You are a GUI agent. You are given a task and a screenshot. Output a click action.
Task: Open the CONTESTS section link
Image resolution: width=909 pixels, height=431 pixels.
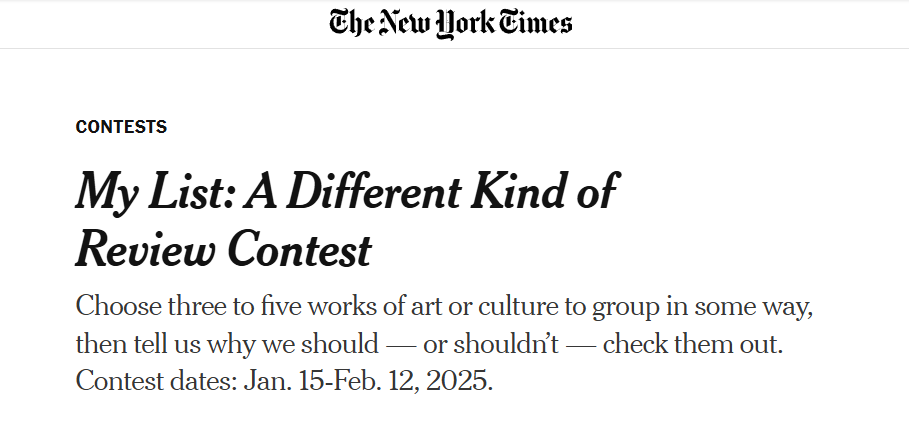121,126
